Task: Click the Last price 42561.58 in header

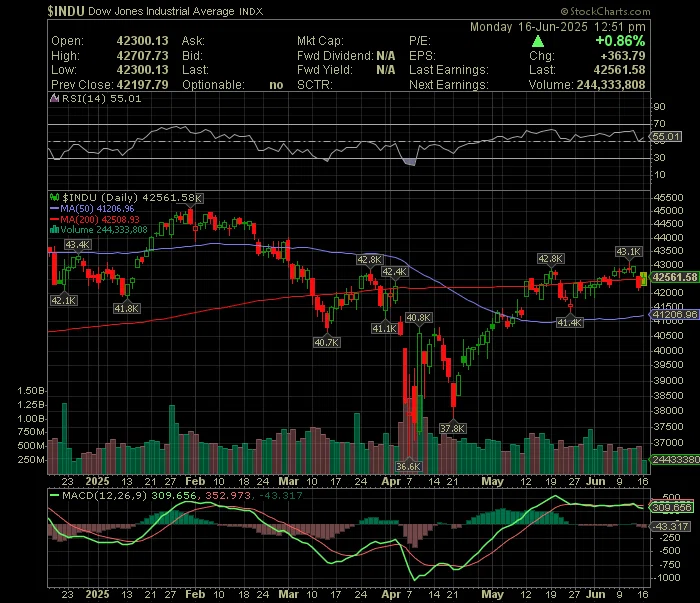Action: (619, 70)
